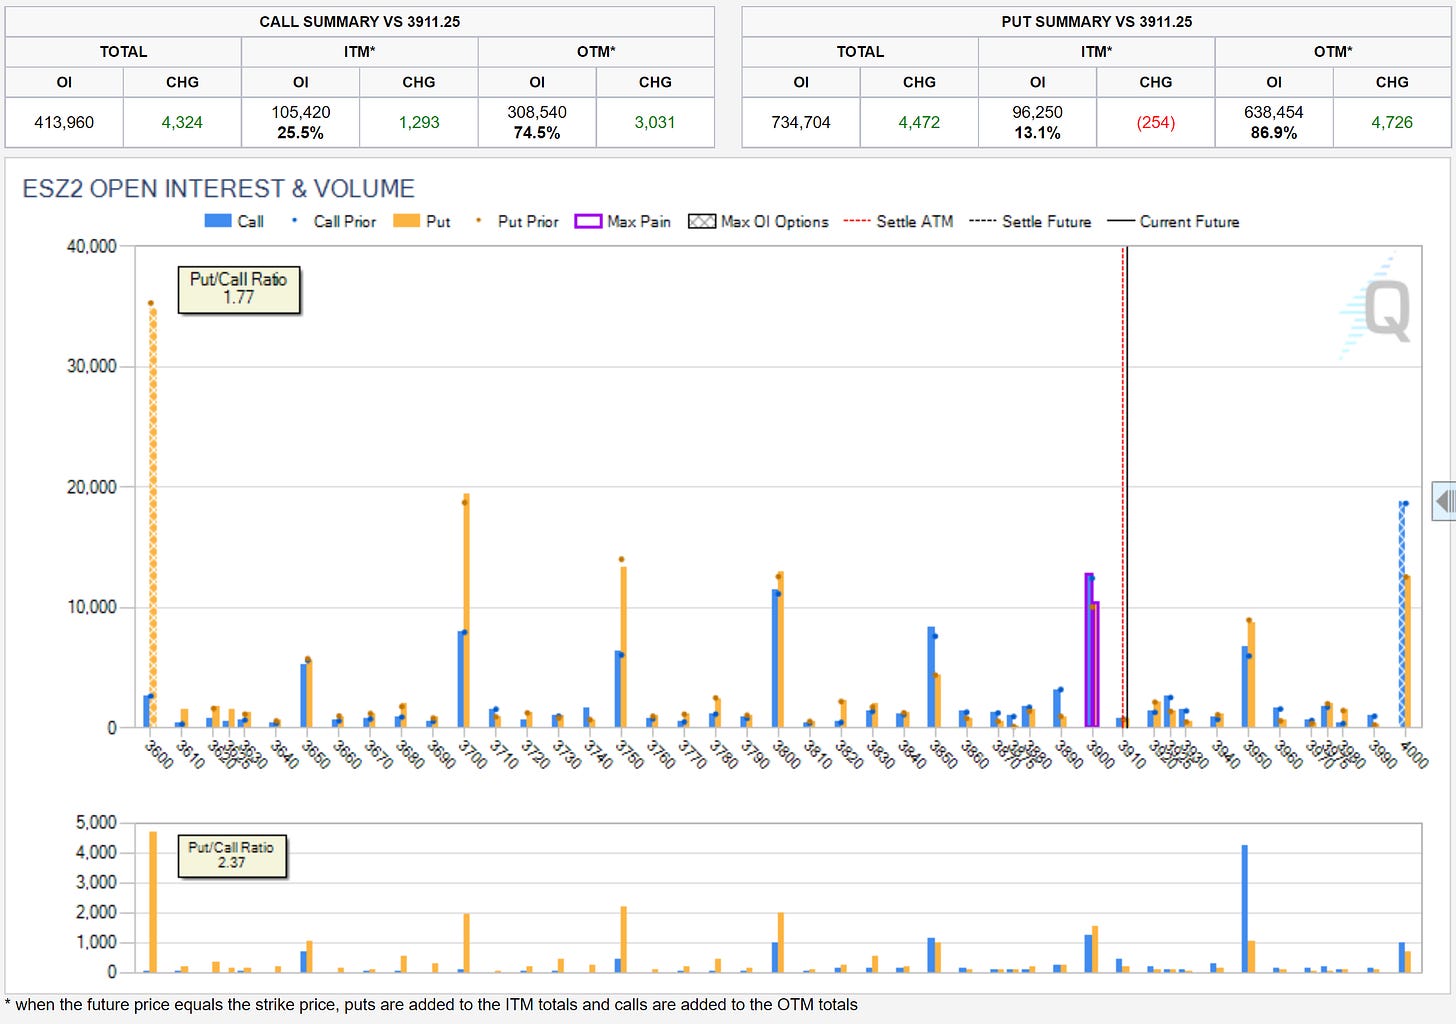Click the hatched blue call bar at strike 4000
1456x1024 pixels.
pyautogui.click(x=1402, y=614)
